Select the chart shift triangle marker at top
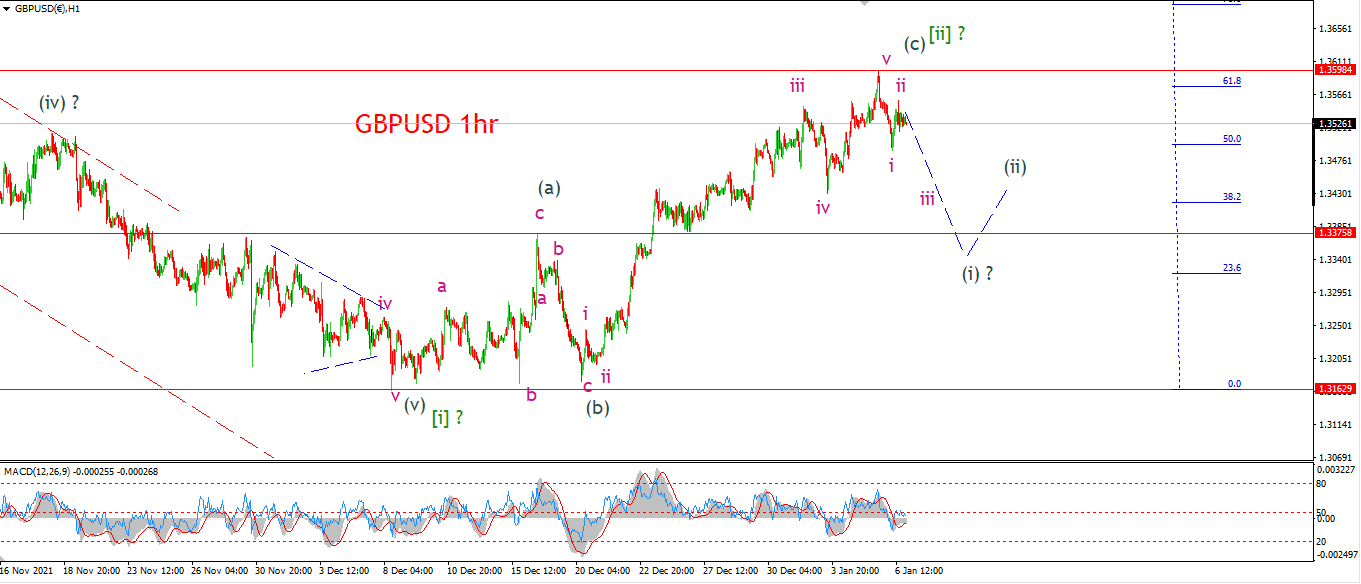Image resolution: width=1361 pixels, height=584 pixels. coord(866,4)
